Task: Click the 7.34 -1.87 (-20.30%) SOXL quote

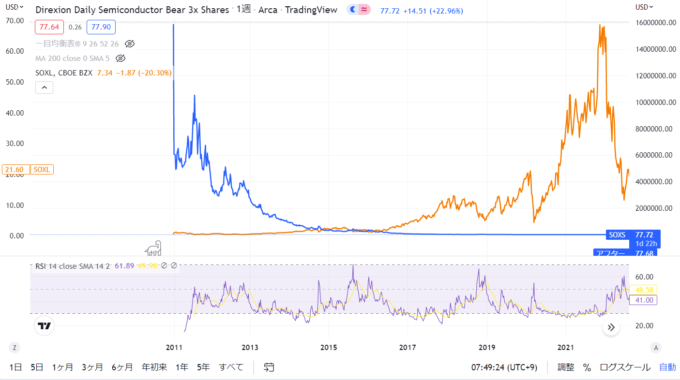Action: (134, 73)
